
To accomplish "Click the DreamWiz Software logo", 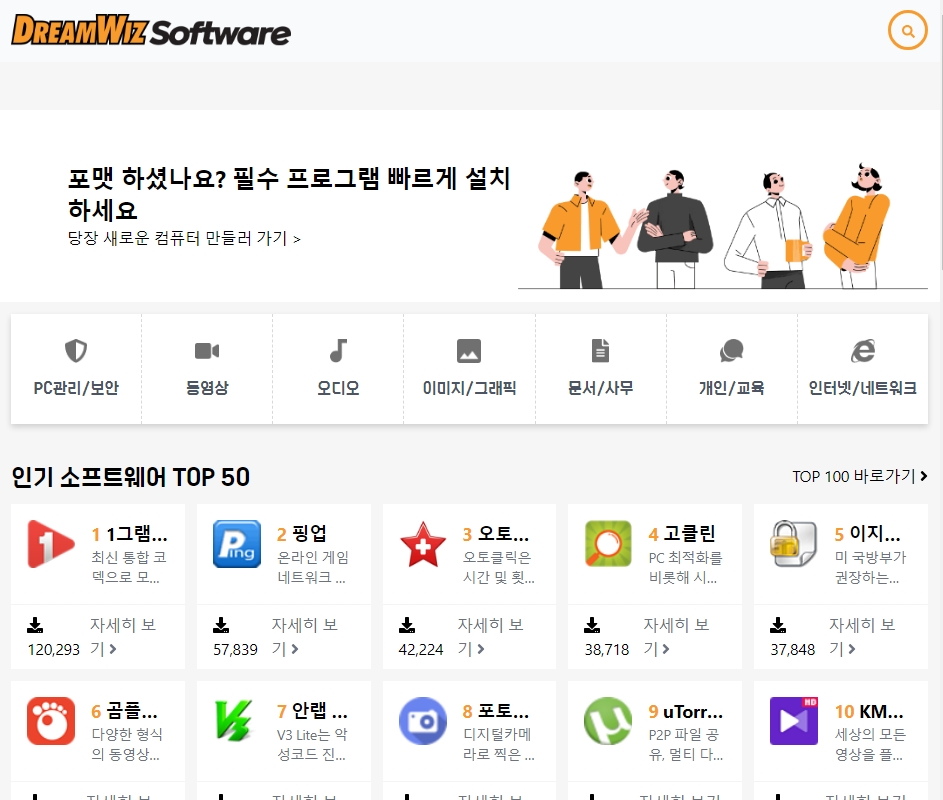I will pyautogui.click(x=149, y=30).
